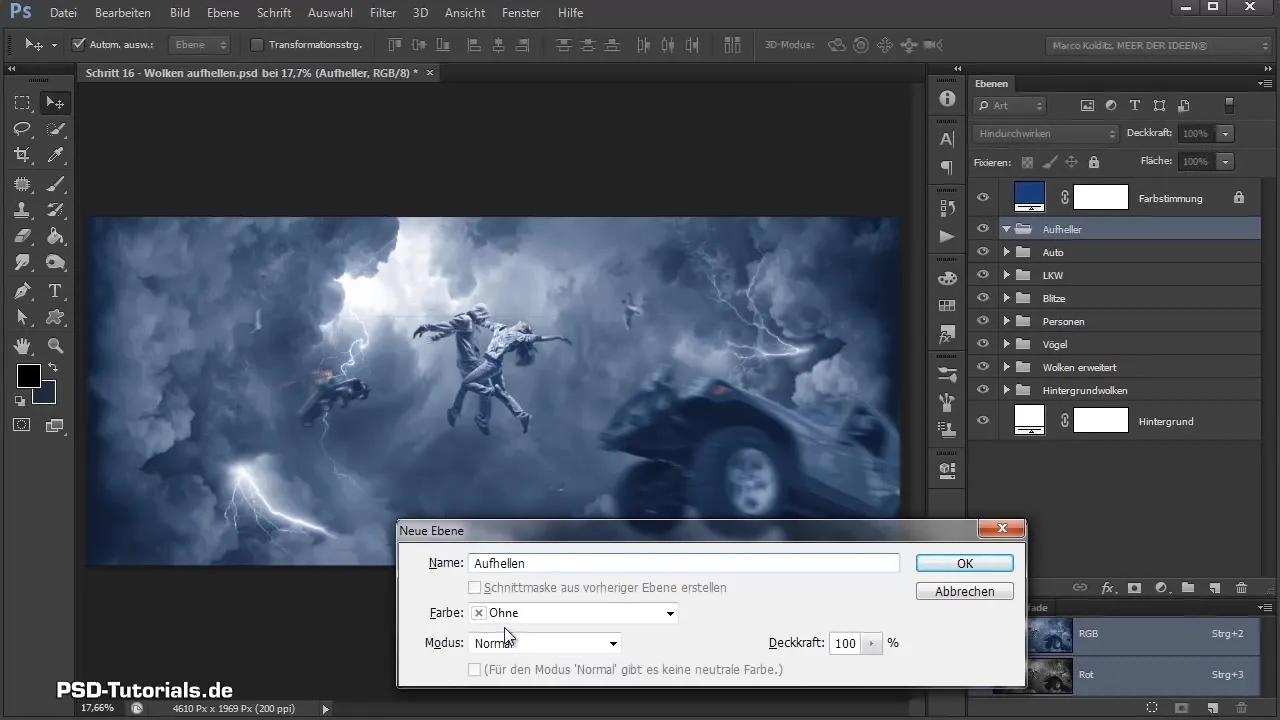1280x720 pixels.
Task: Toggle Autom. ausw. checkbox
Action: click(x=80, y=45)
